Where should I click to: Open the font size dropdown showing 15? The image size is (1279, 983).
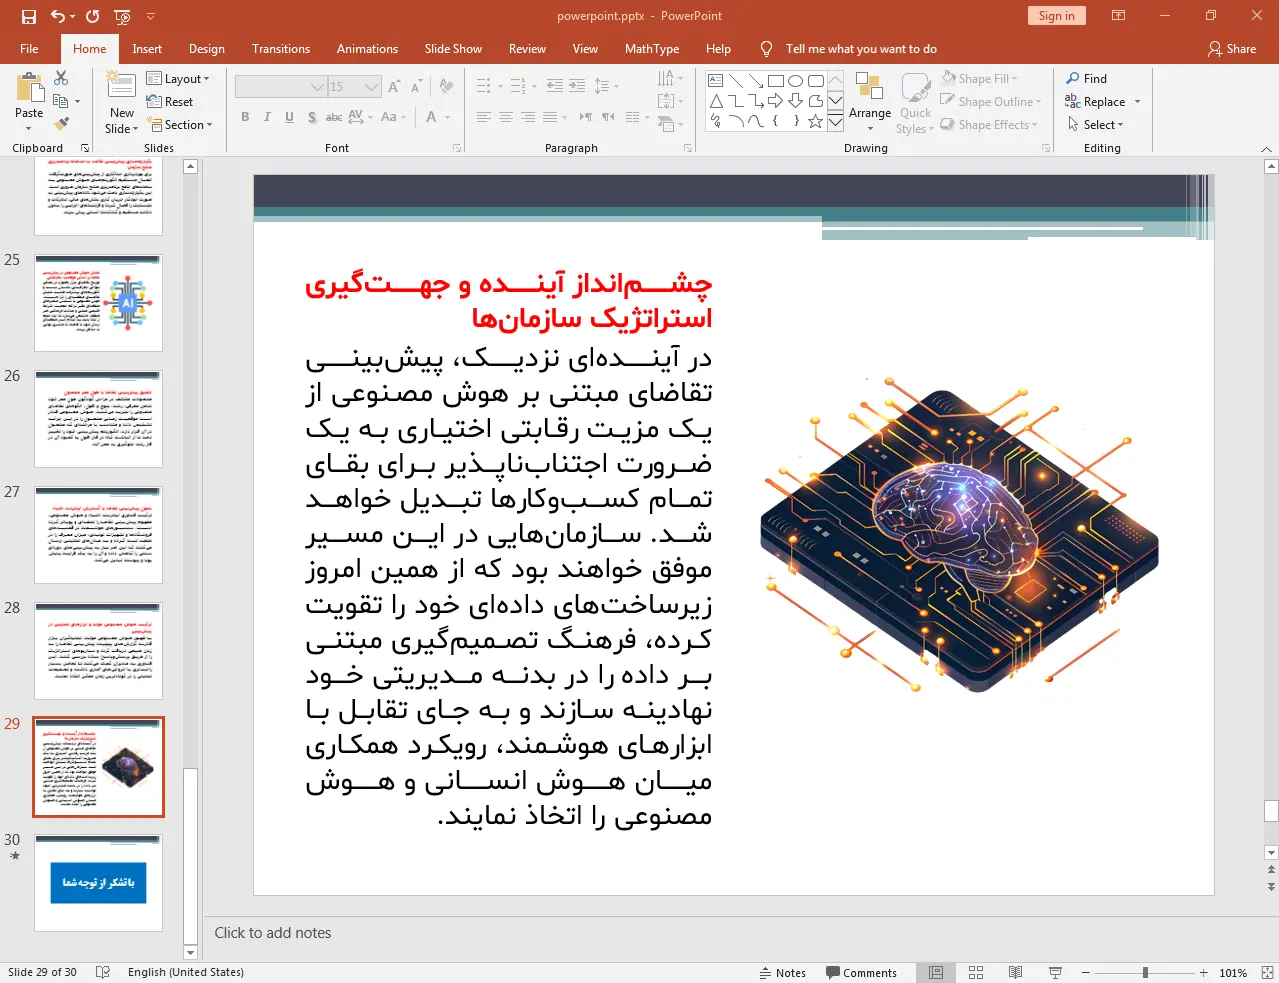355,87
